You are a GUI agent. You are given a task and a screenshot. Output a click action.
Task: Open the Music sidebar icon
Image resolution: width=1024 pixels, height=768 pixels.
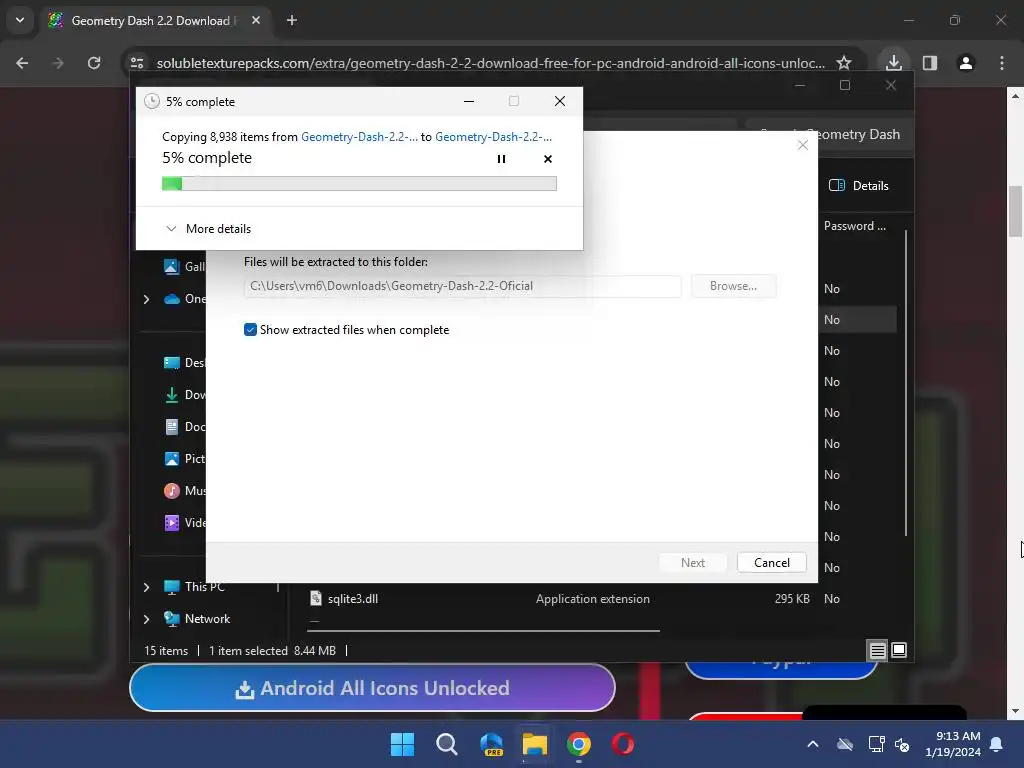click(x=172, y=490)
